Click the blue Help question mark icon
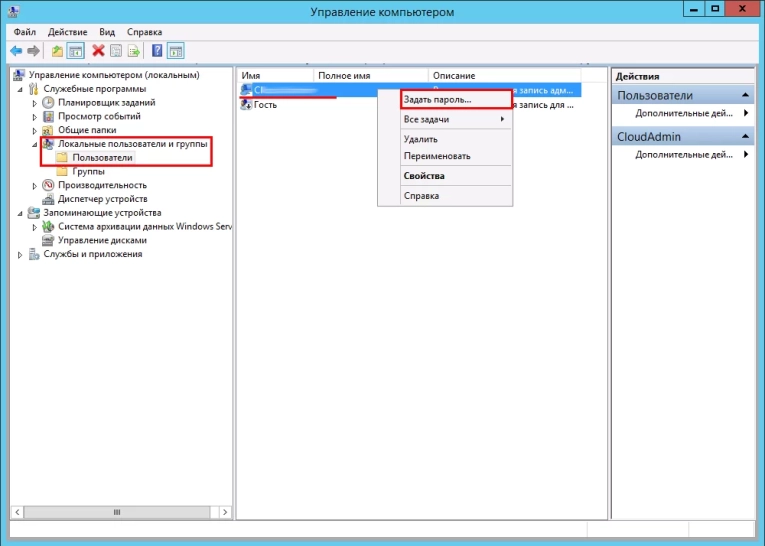Viewport: 765px width, 546px height. coord(157,50)
